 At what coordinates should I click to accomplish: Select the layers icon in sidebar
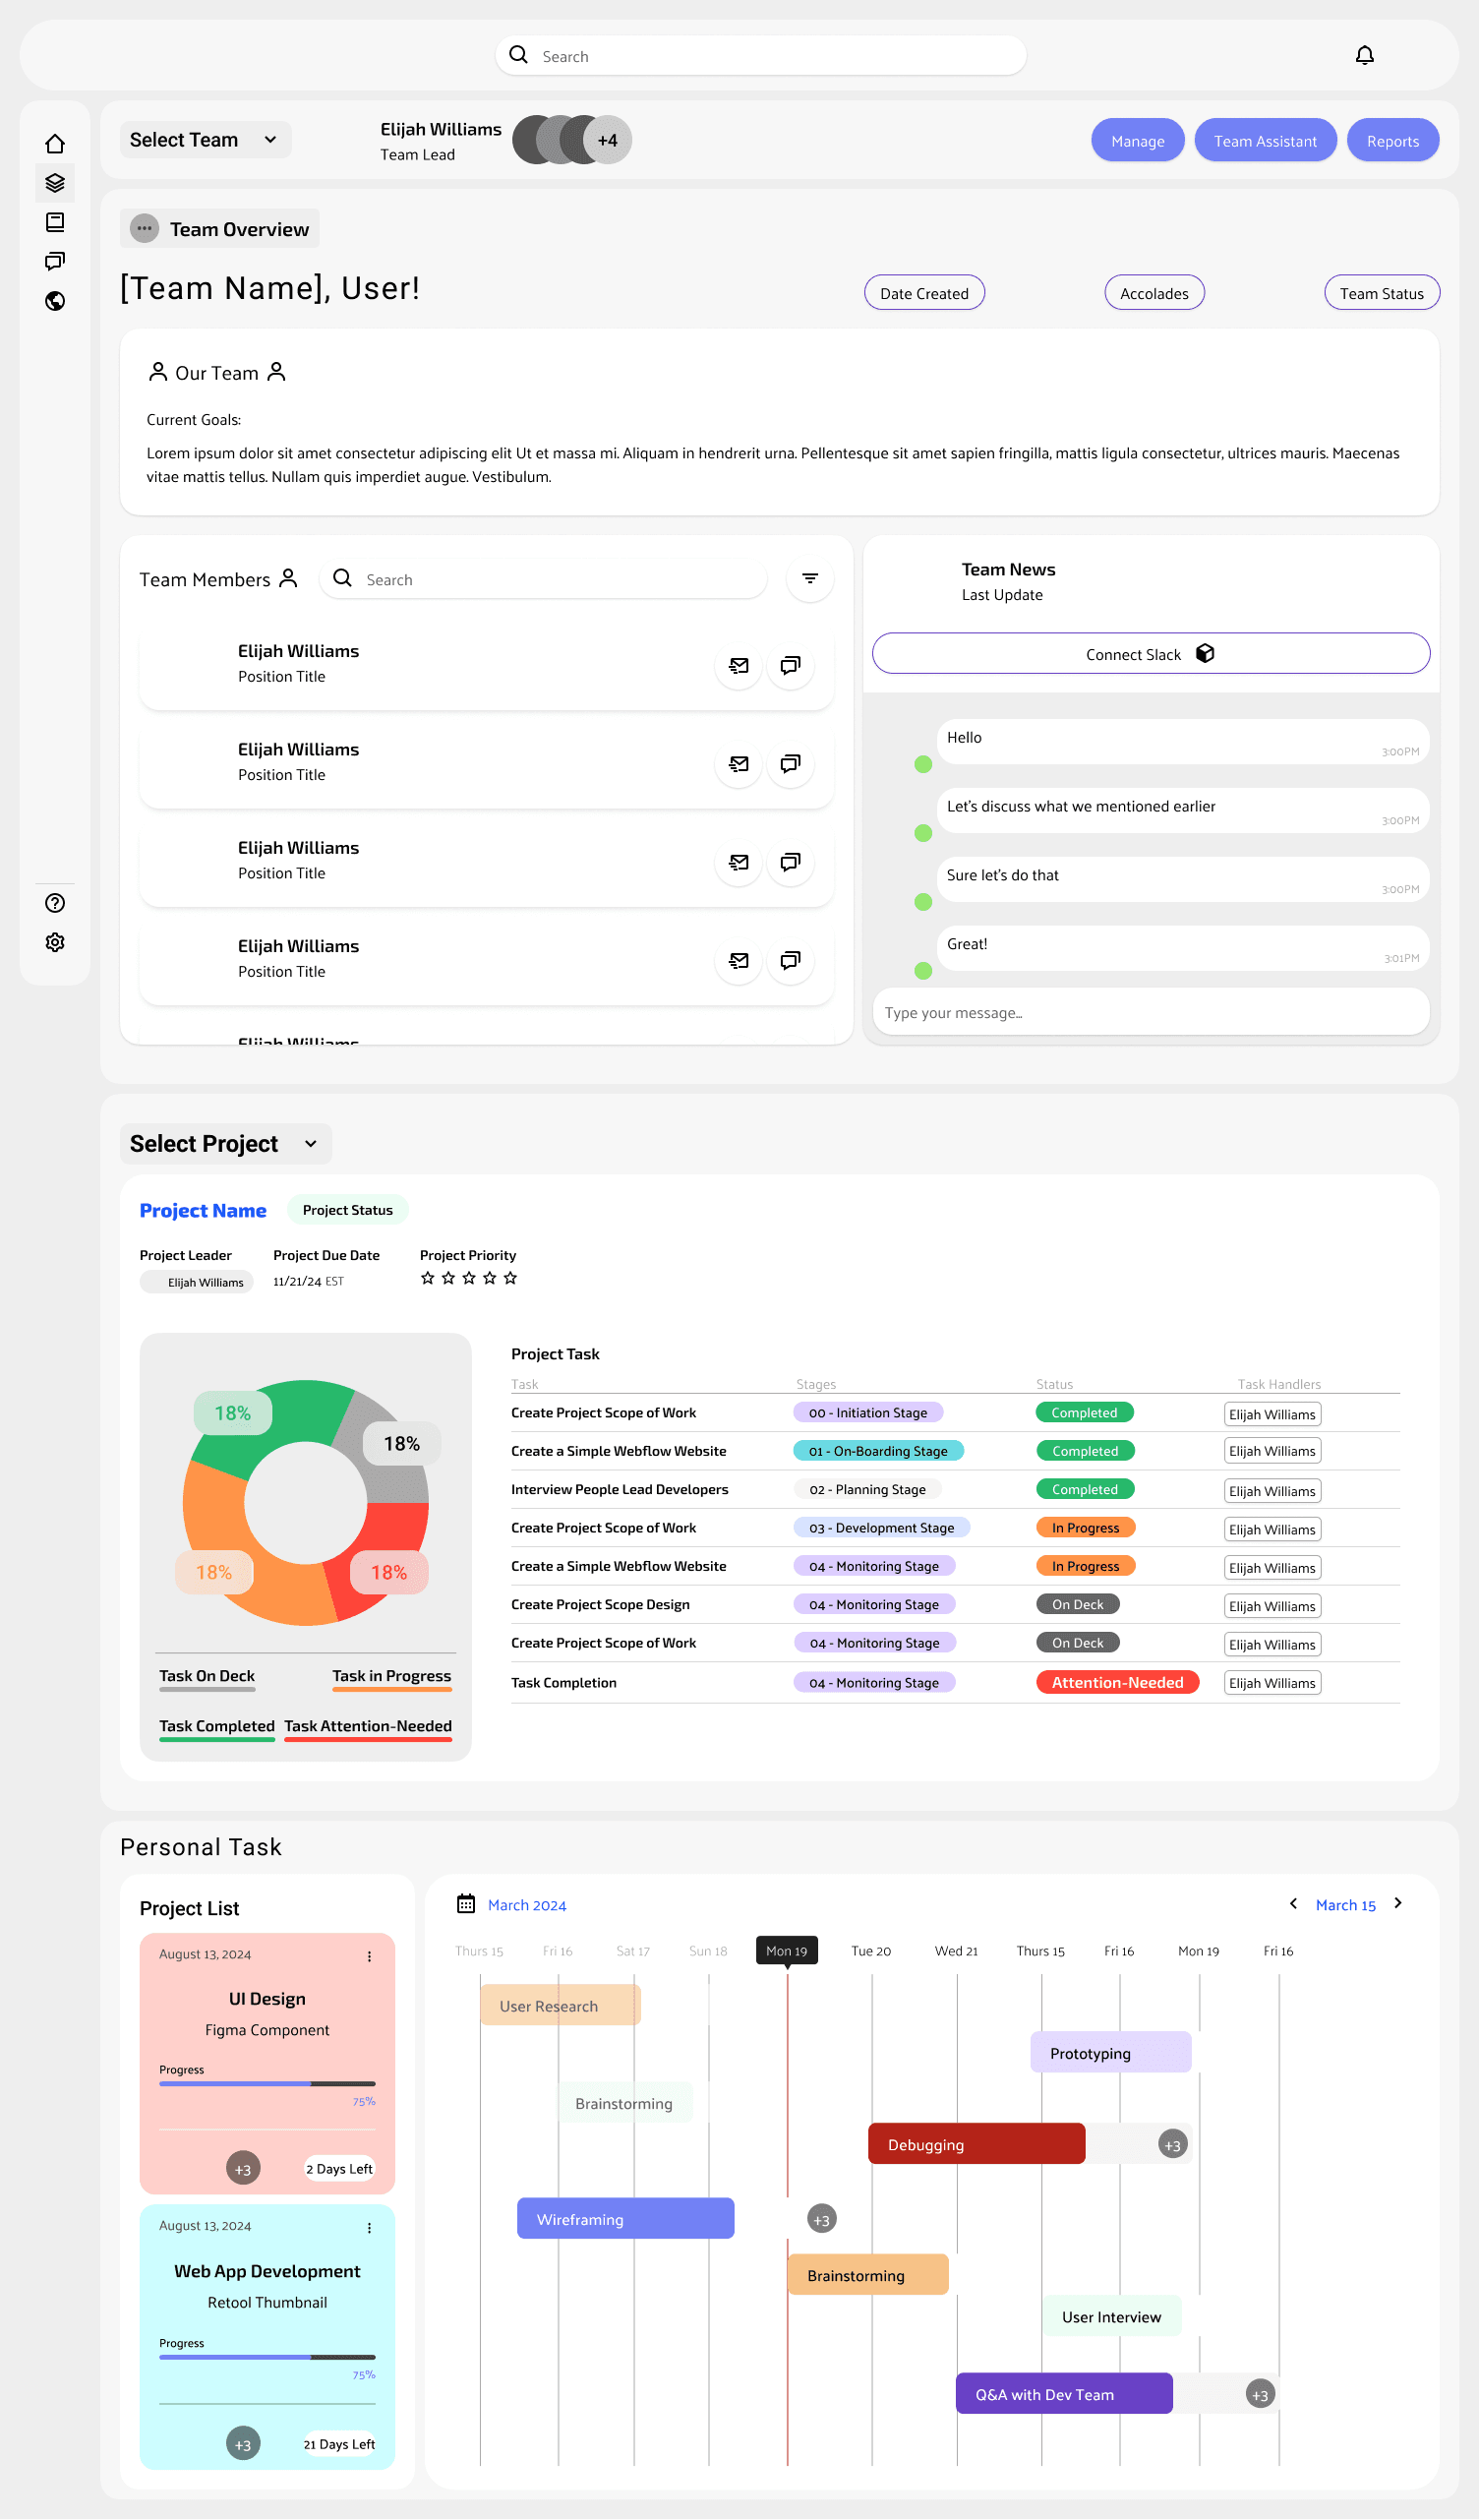pyautogui.click(x=55, y=183)
